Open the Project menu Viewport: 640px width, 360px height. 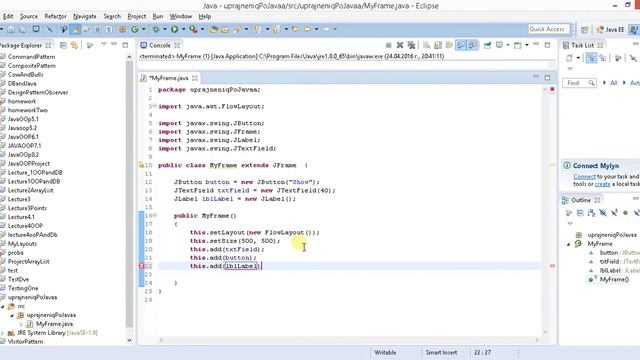pos(137,16)
